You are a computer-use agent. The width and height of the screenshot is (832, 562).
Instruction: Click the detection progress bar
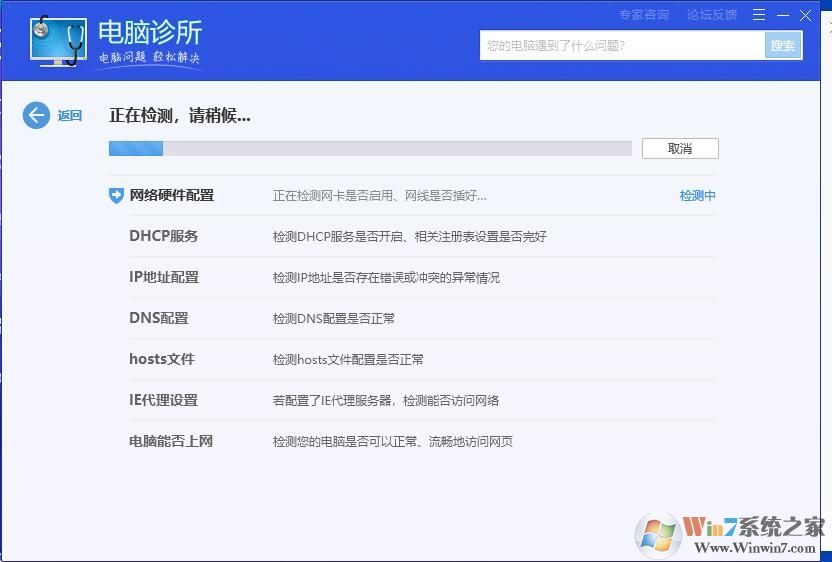pos(370,149)
